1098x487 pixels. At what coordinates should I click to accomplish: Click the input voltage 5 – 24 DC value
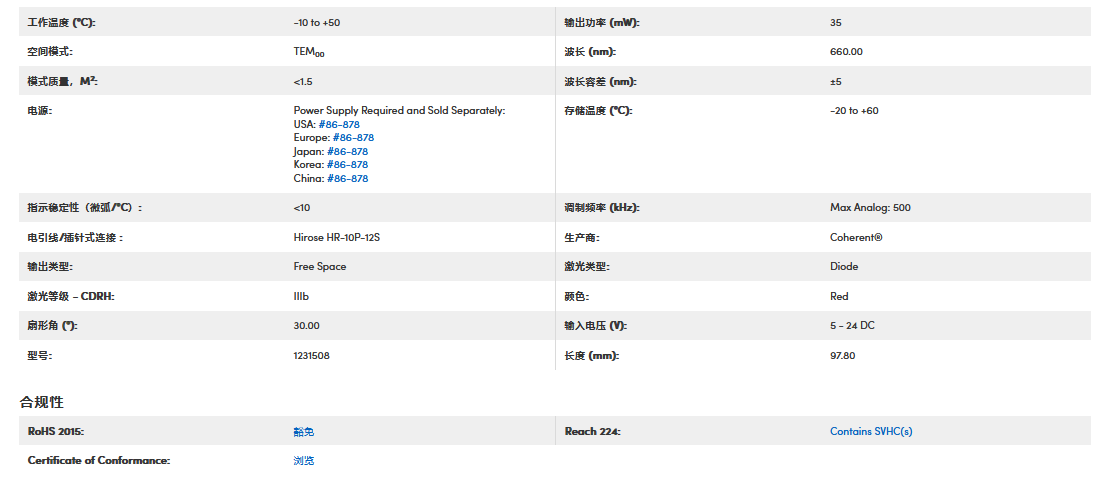852,326
